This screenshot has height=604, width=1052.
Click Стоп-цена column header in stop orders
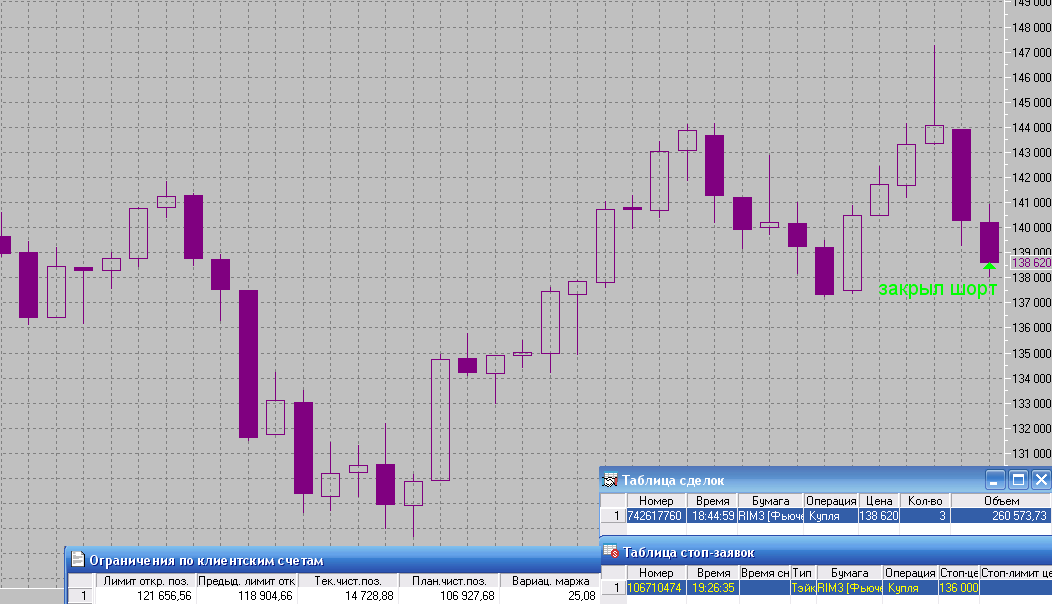pos(959,573)
